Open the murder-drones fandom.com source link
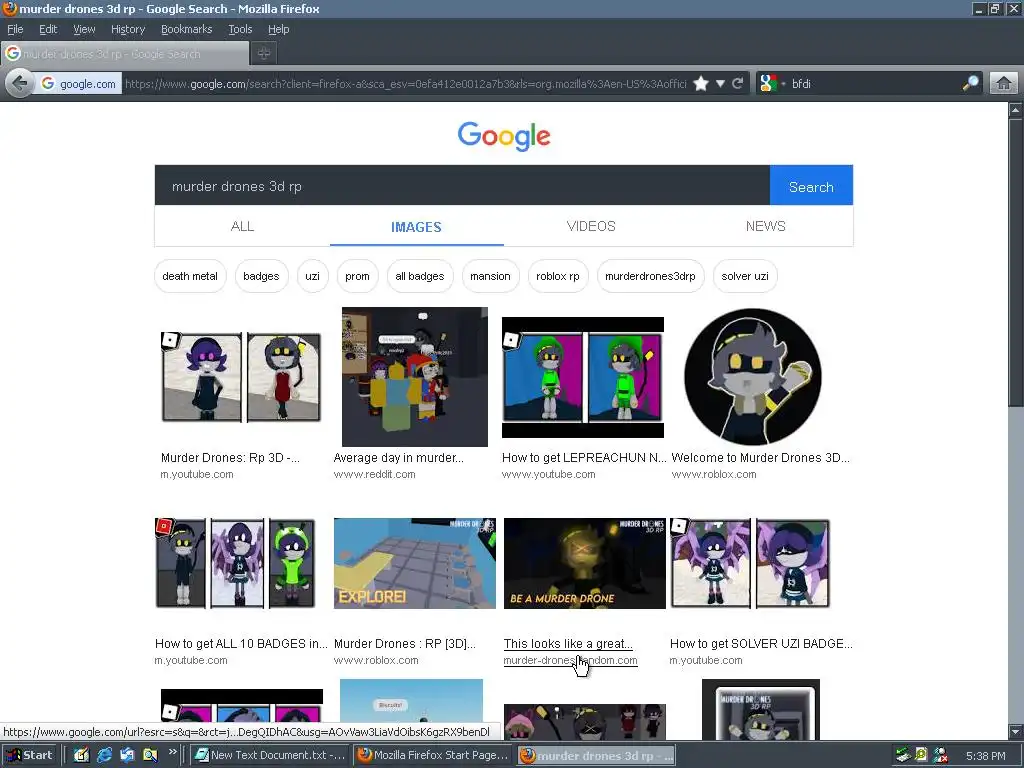 pos(570,660)
